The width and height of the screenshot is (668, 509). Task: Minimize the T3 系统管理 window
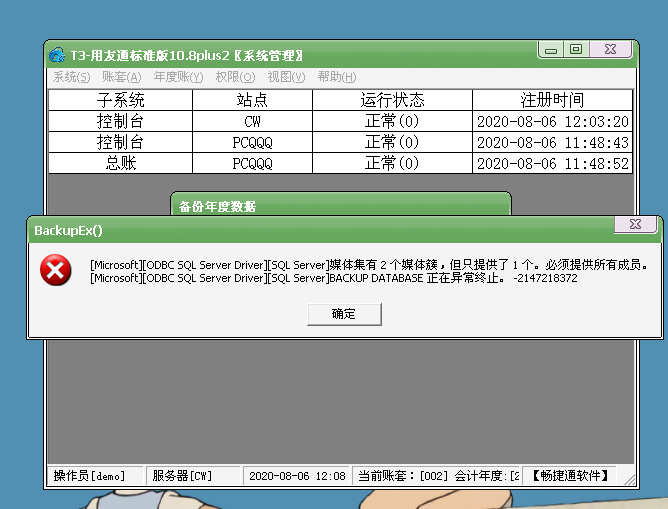[551, 50]
